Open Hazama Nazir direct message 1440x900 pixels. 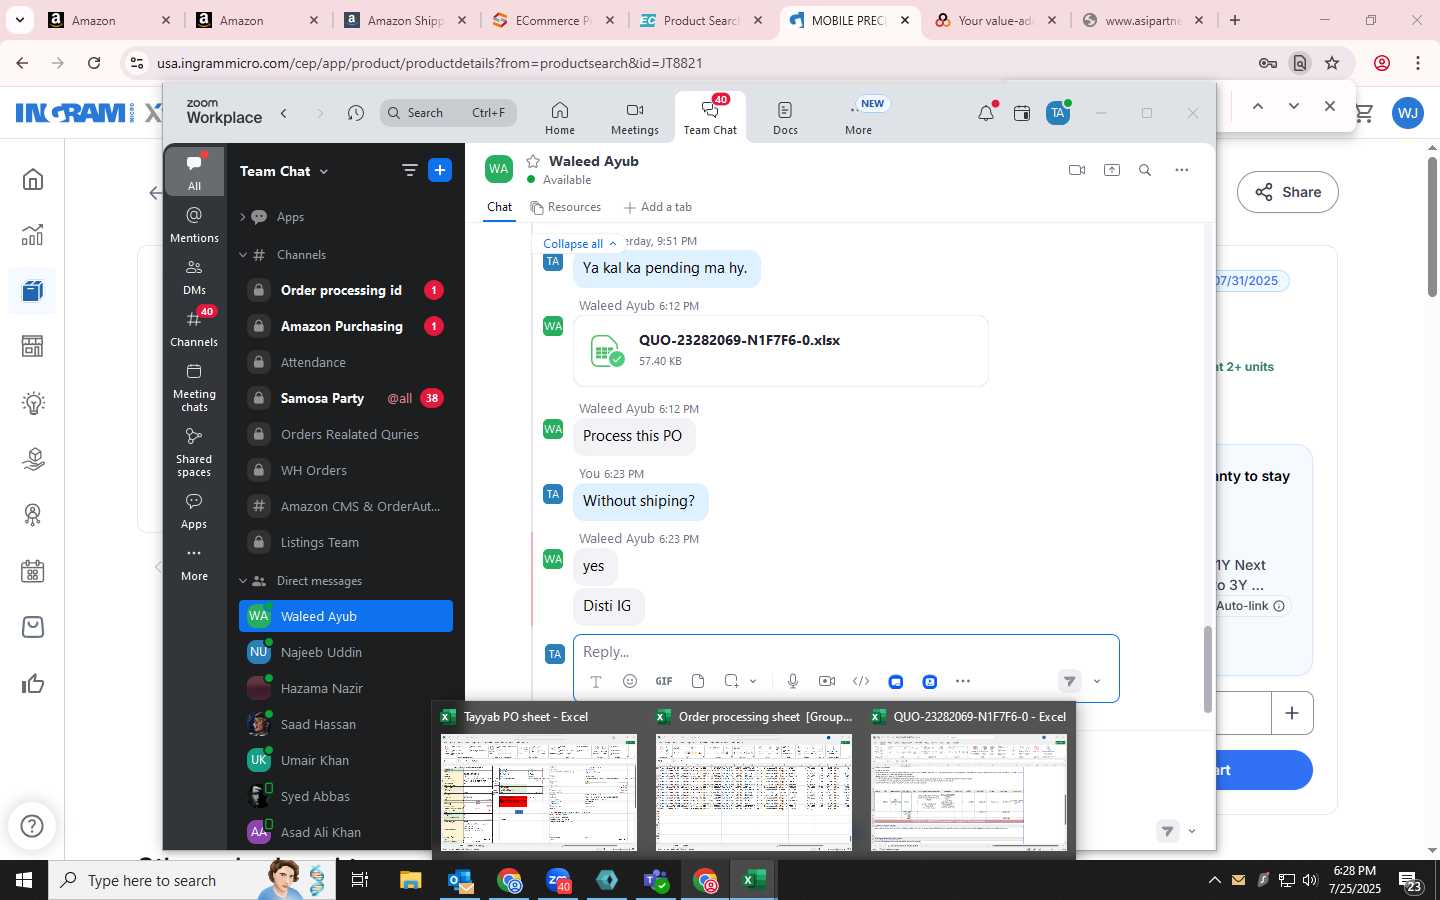click(x=346, y=688)
